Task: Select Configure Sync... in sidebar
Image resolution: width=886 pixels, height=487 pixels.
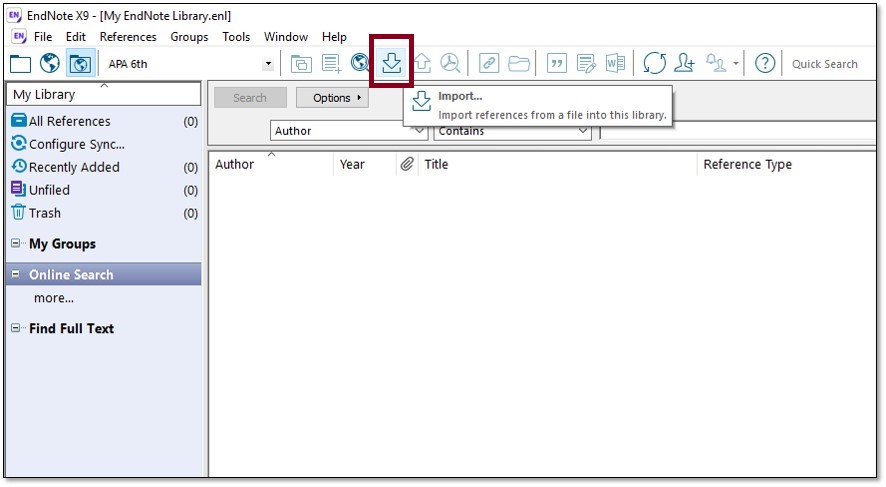Action: pyautogui.click(x=104, y=144)
